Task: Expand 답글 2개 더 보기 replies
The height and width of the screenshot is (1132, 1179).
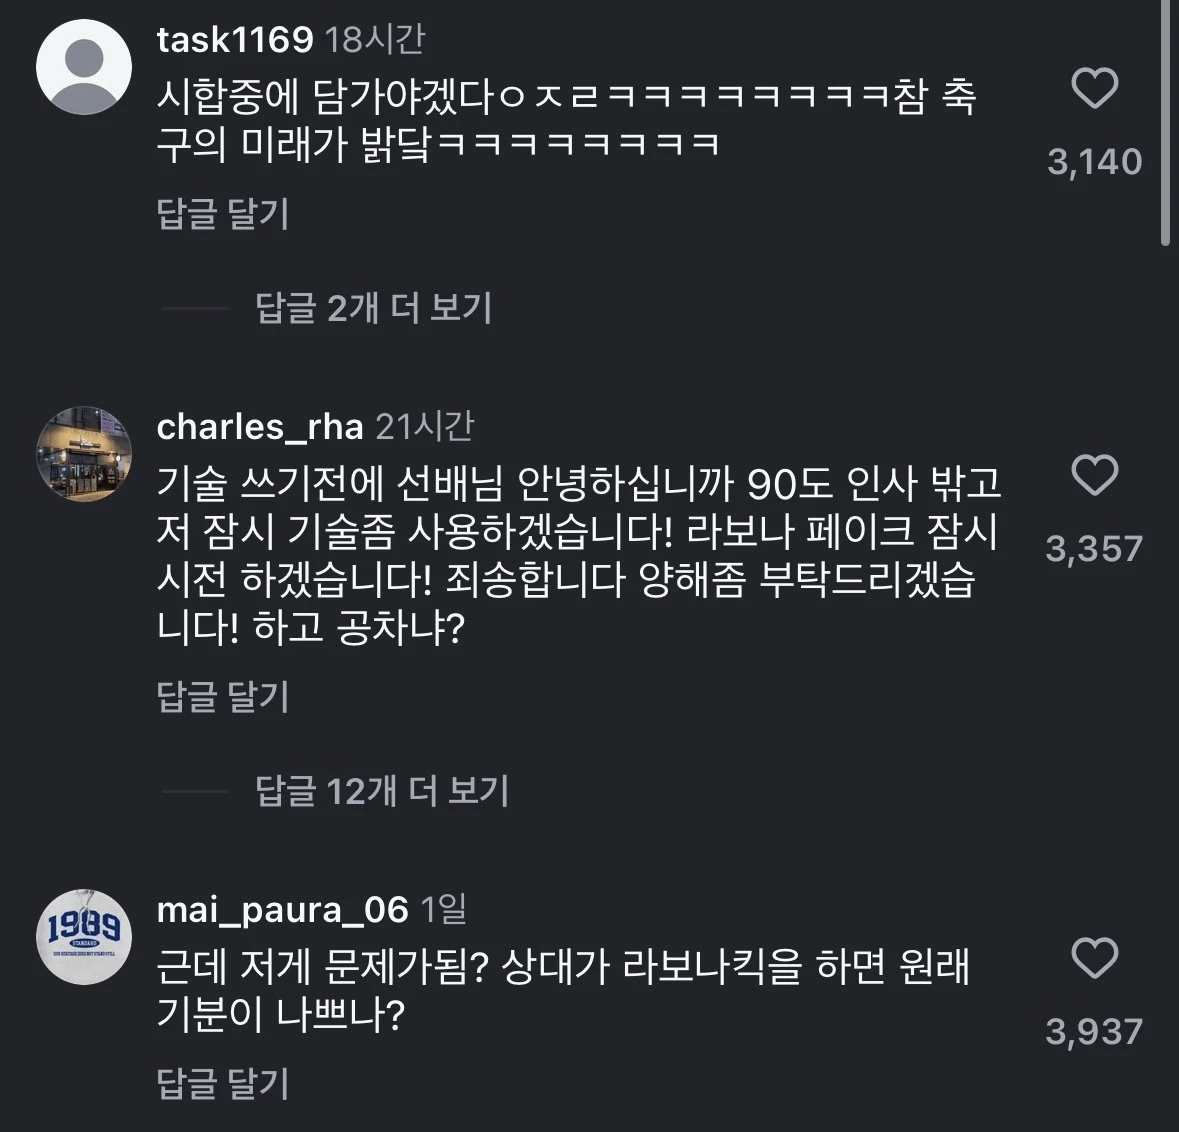Action: click(x=373, y=308)
